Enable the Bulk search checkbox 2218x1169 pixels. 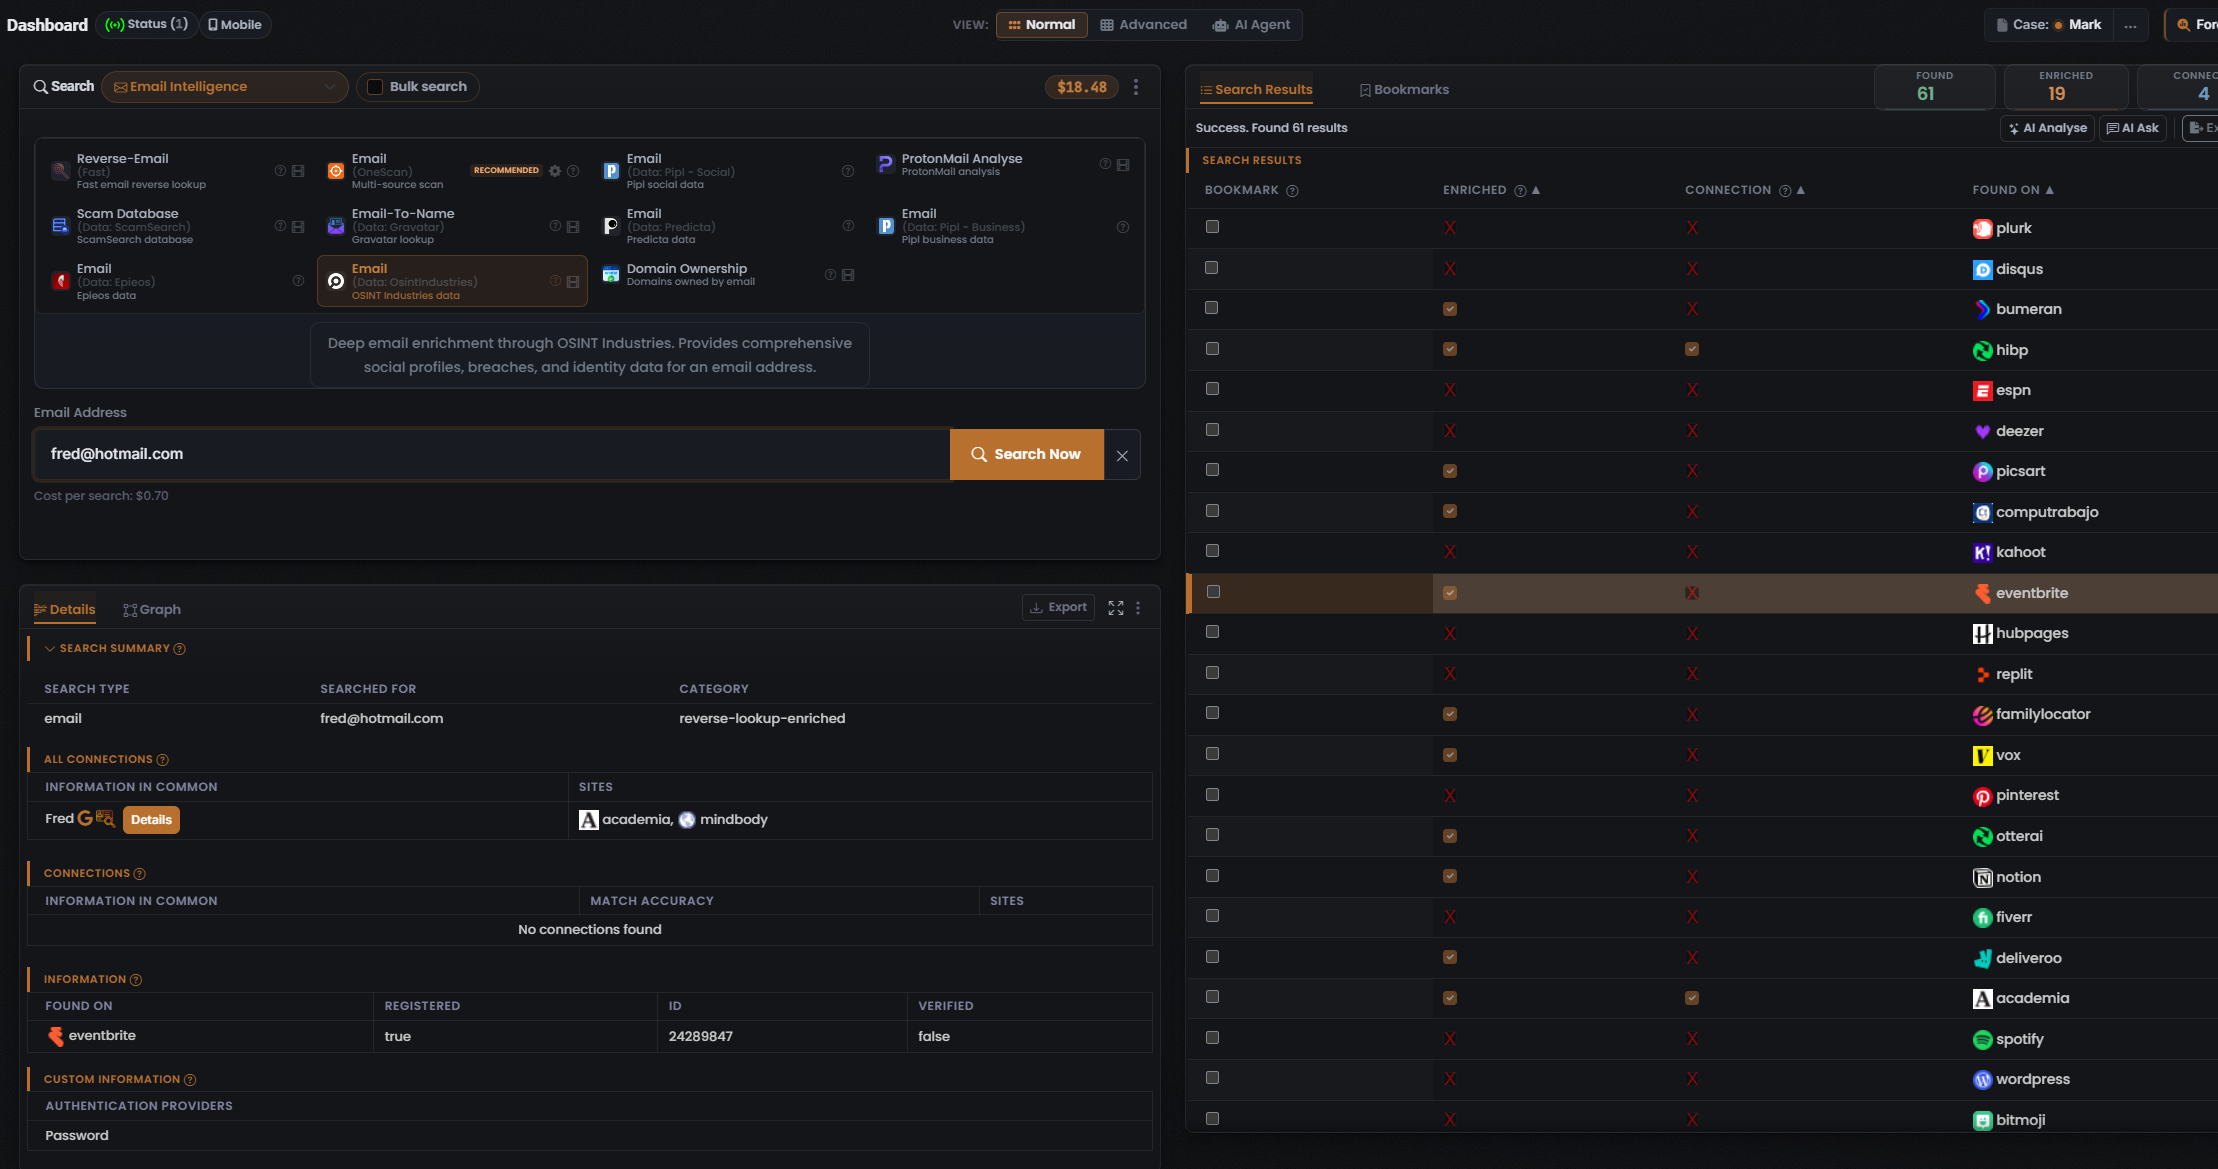[375, 87]
